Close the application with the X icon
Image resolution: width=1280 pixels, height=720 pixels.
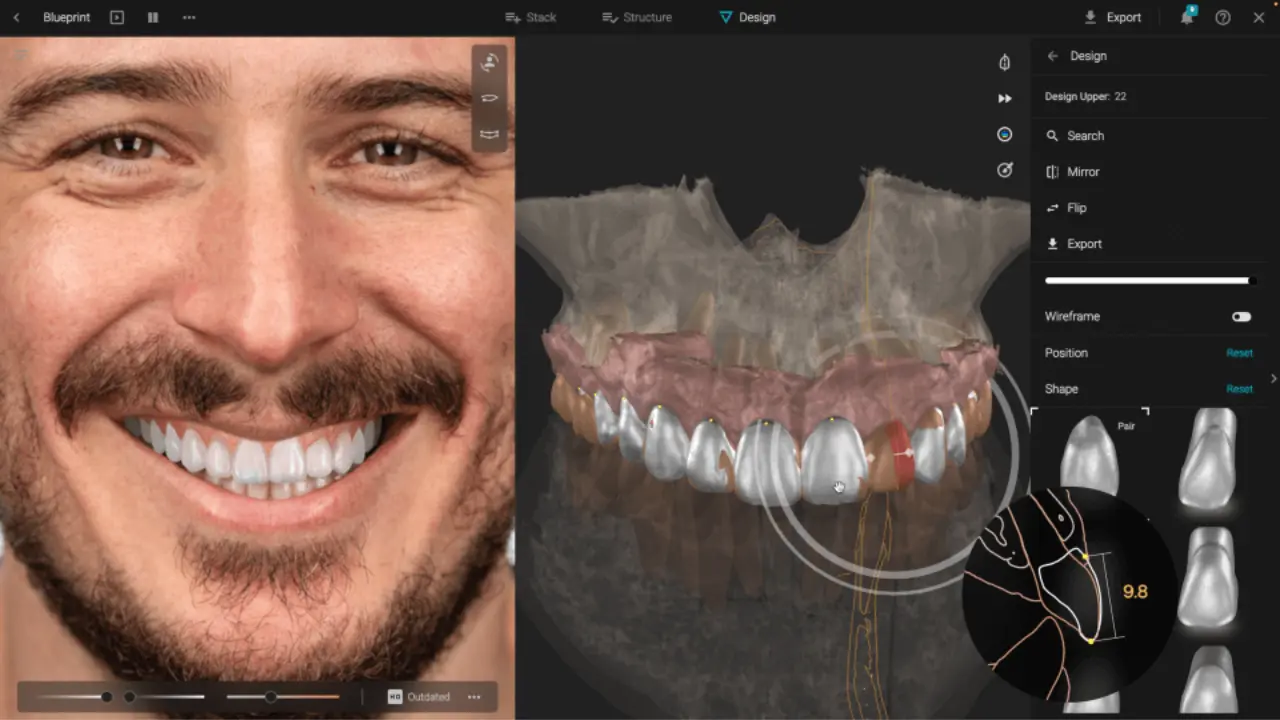coord(1259,17)
